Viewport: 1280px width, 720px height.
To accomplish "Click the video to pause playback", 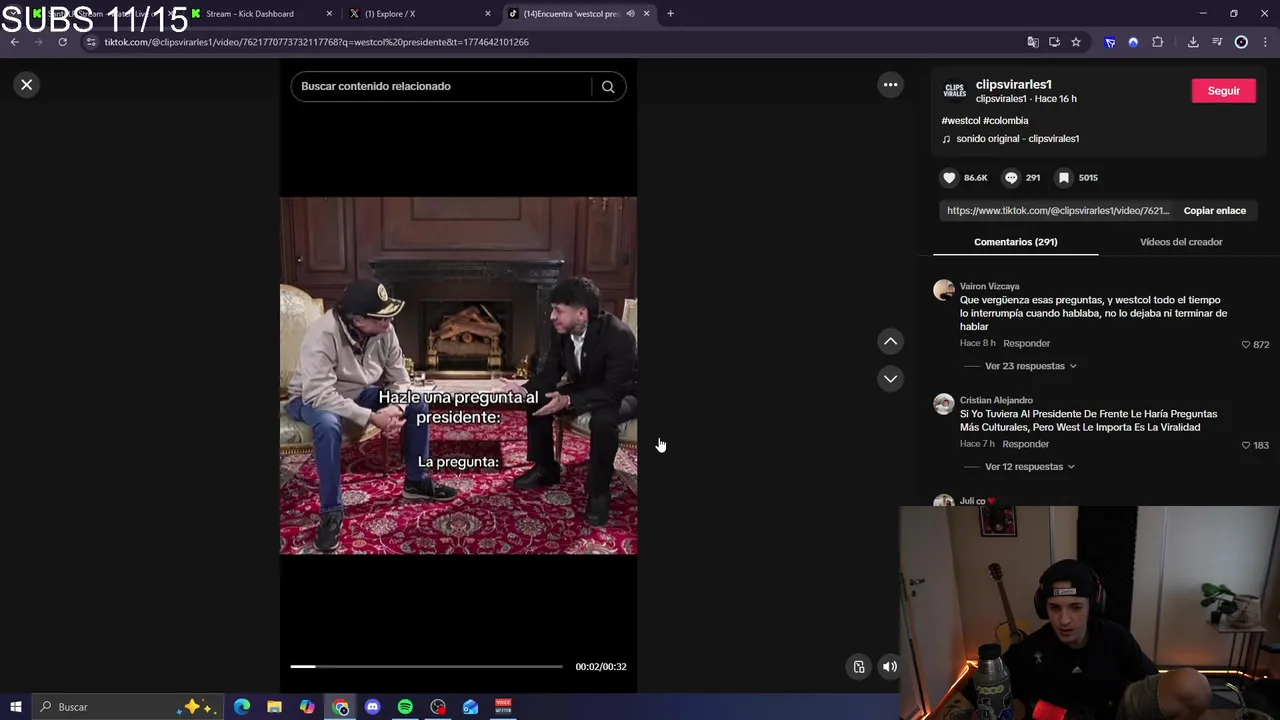I will coord(458,375).
